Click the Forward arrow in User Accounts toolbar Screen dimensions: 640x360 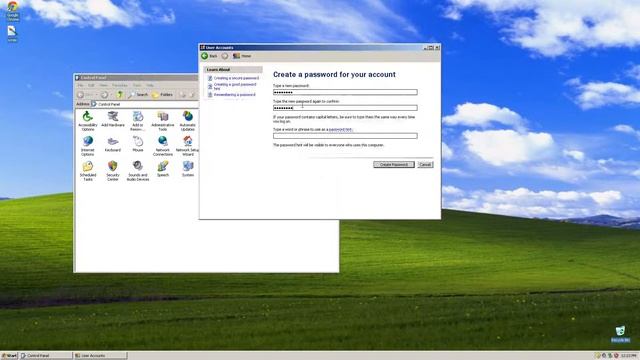[x=225, y=56]
